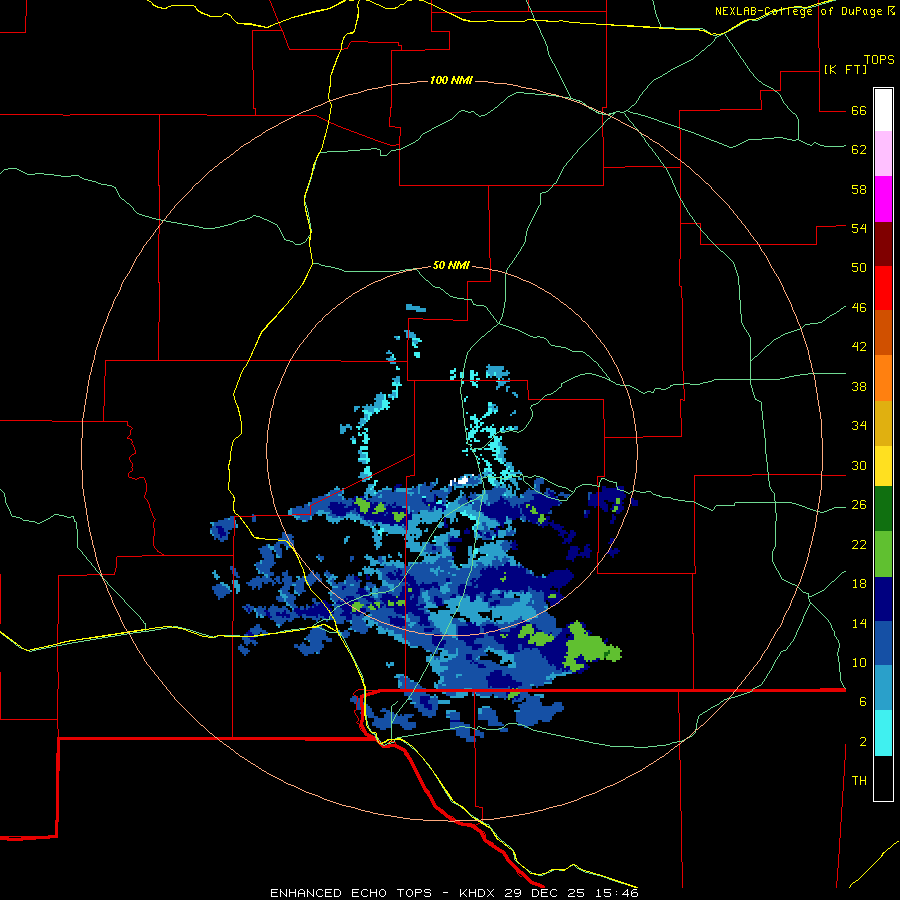This screenshot has height=900, width=900.
Task: Click the '6' scale value
Action: 863,702
